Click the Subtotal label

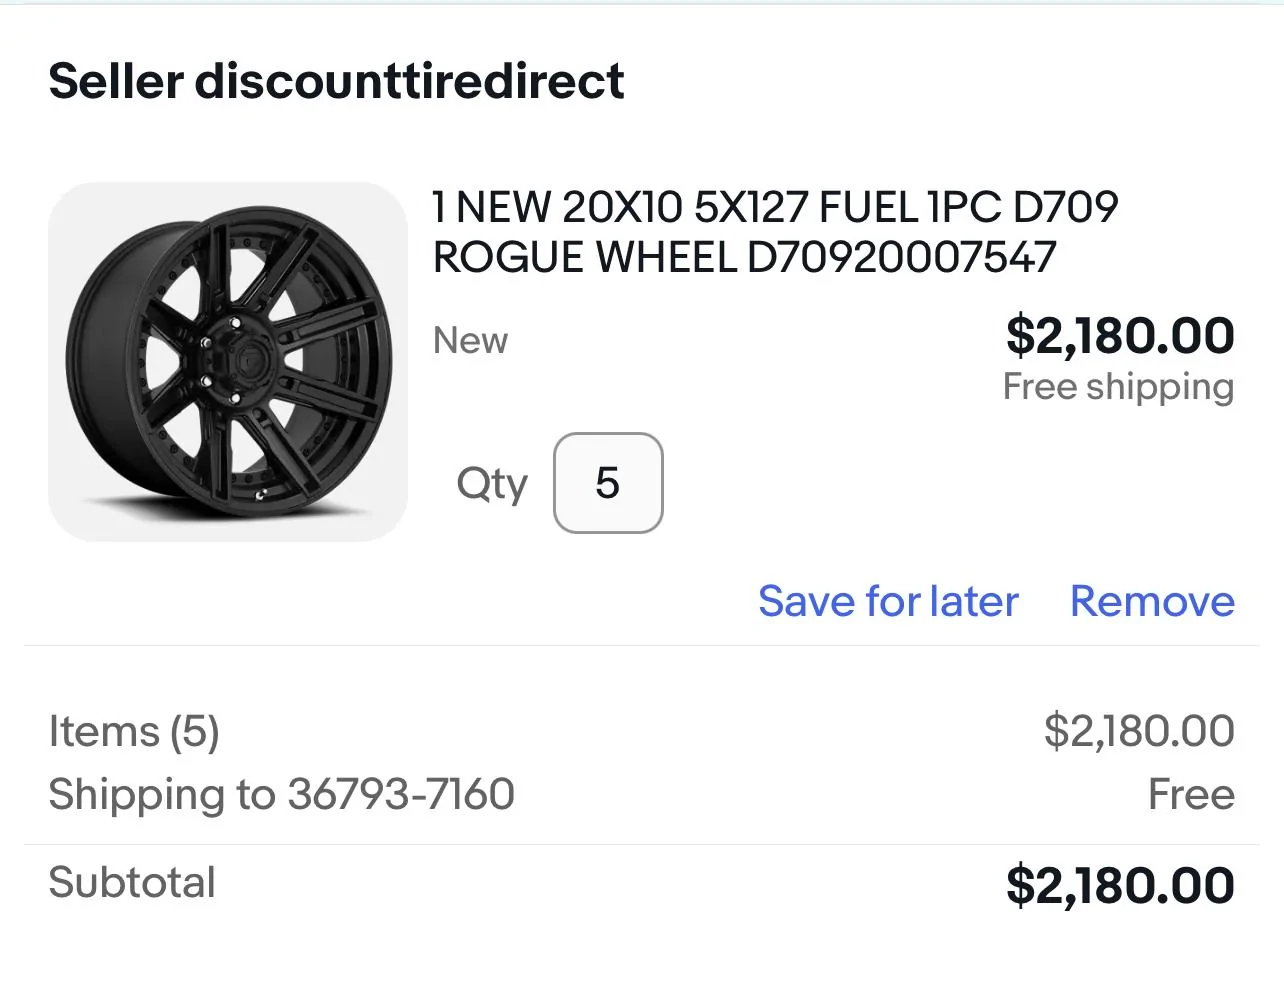pyautogui.click(x=132, y=882)
